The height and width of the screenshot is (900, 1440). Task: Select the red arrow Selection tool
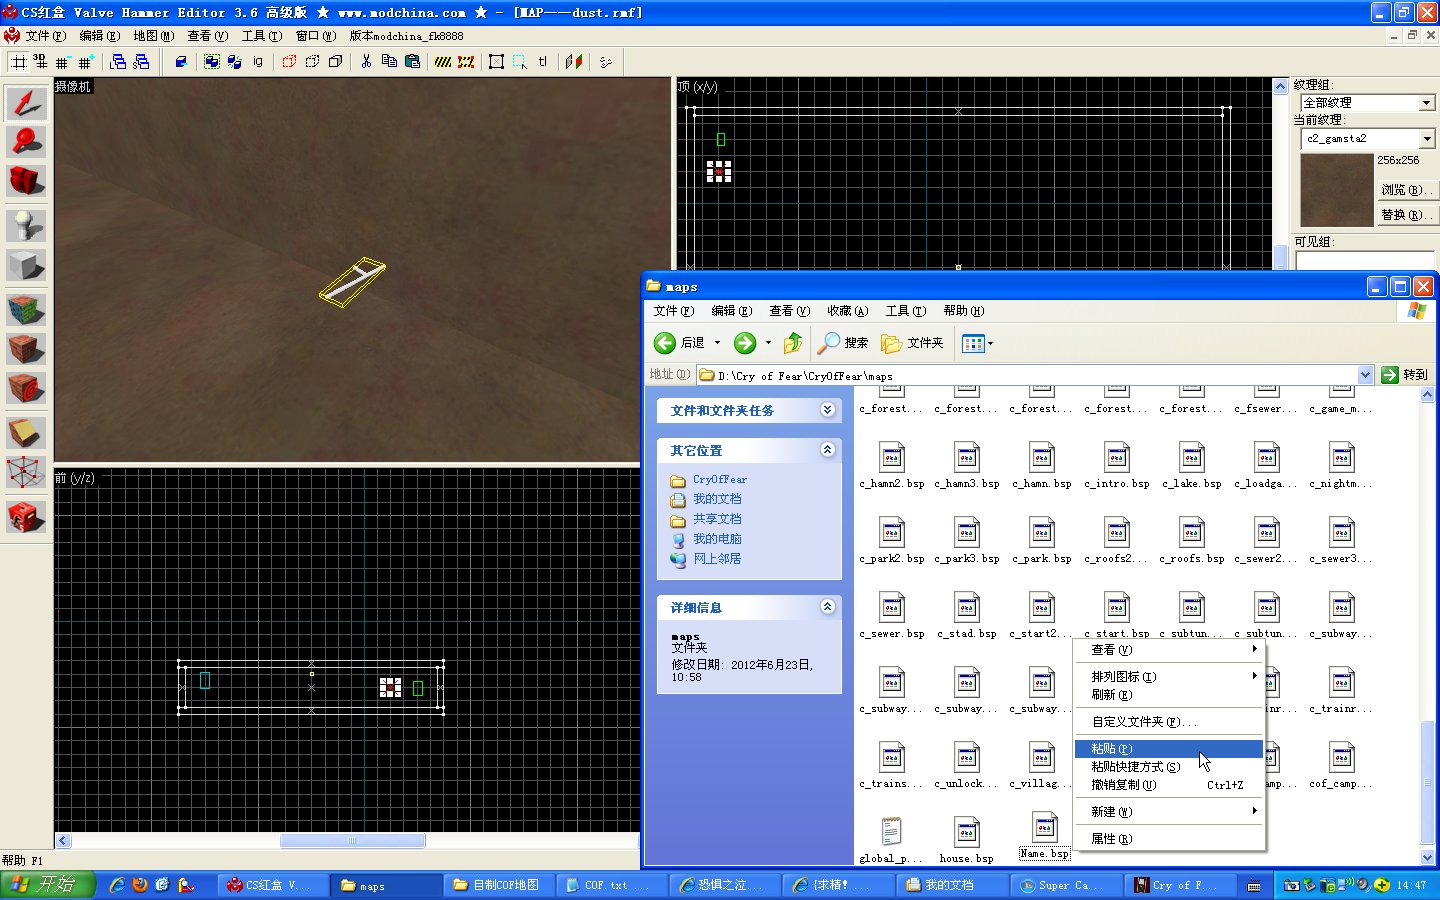tap(26, 103)
